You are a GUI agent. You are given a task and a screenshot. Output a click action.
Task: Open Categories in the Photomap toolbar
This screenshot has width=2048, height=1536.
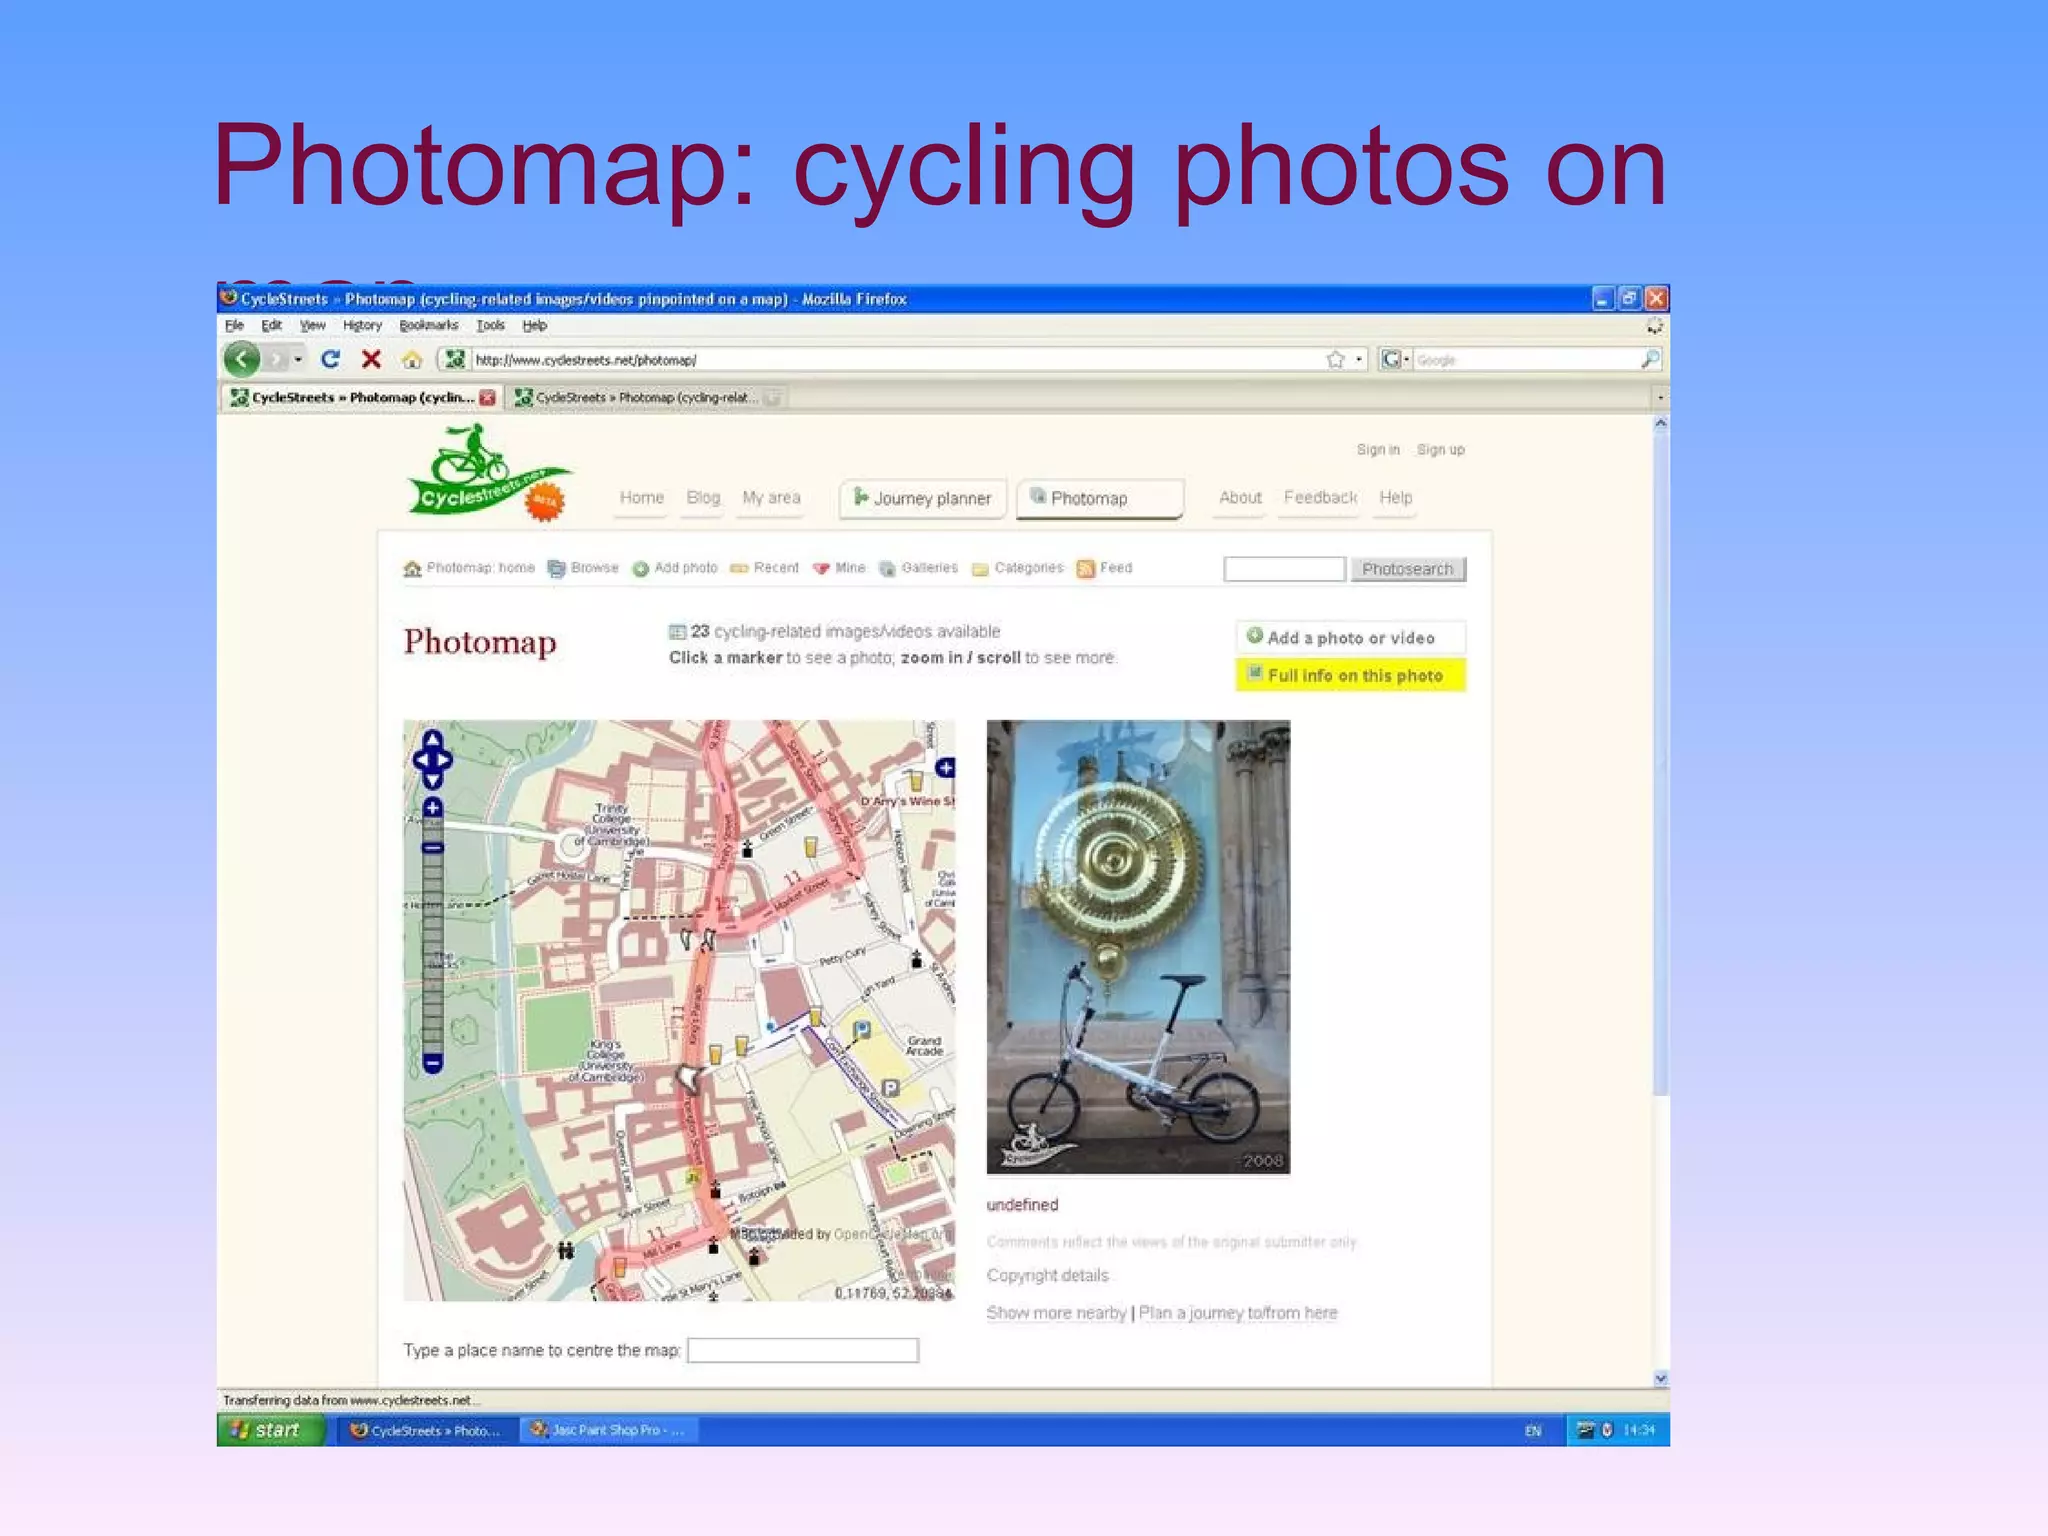(x=1018, y=568)
